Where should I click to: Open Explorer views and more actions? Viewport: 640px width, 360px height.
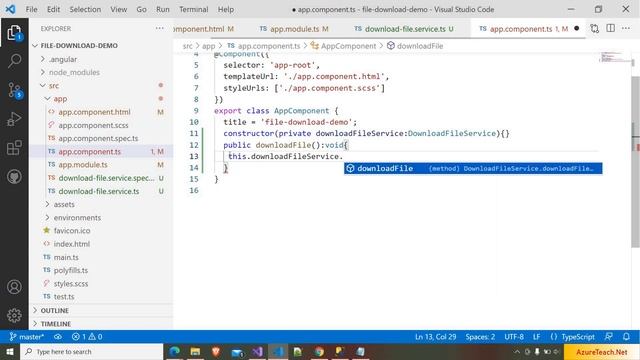pos(160,28)
